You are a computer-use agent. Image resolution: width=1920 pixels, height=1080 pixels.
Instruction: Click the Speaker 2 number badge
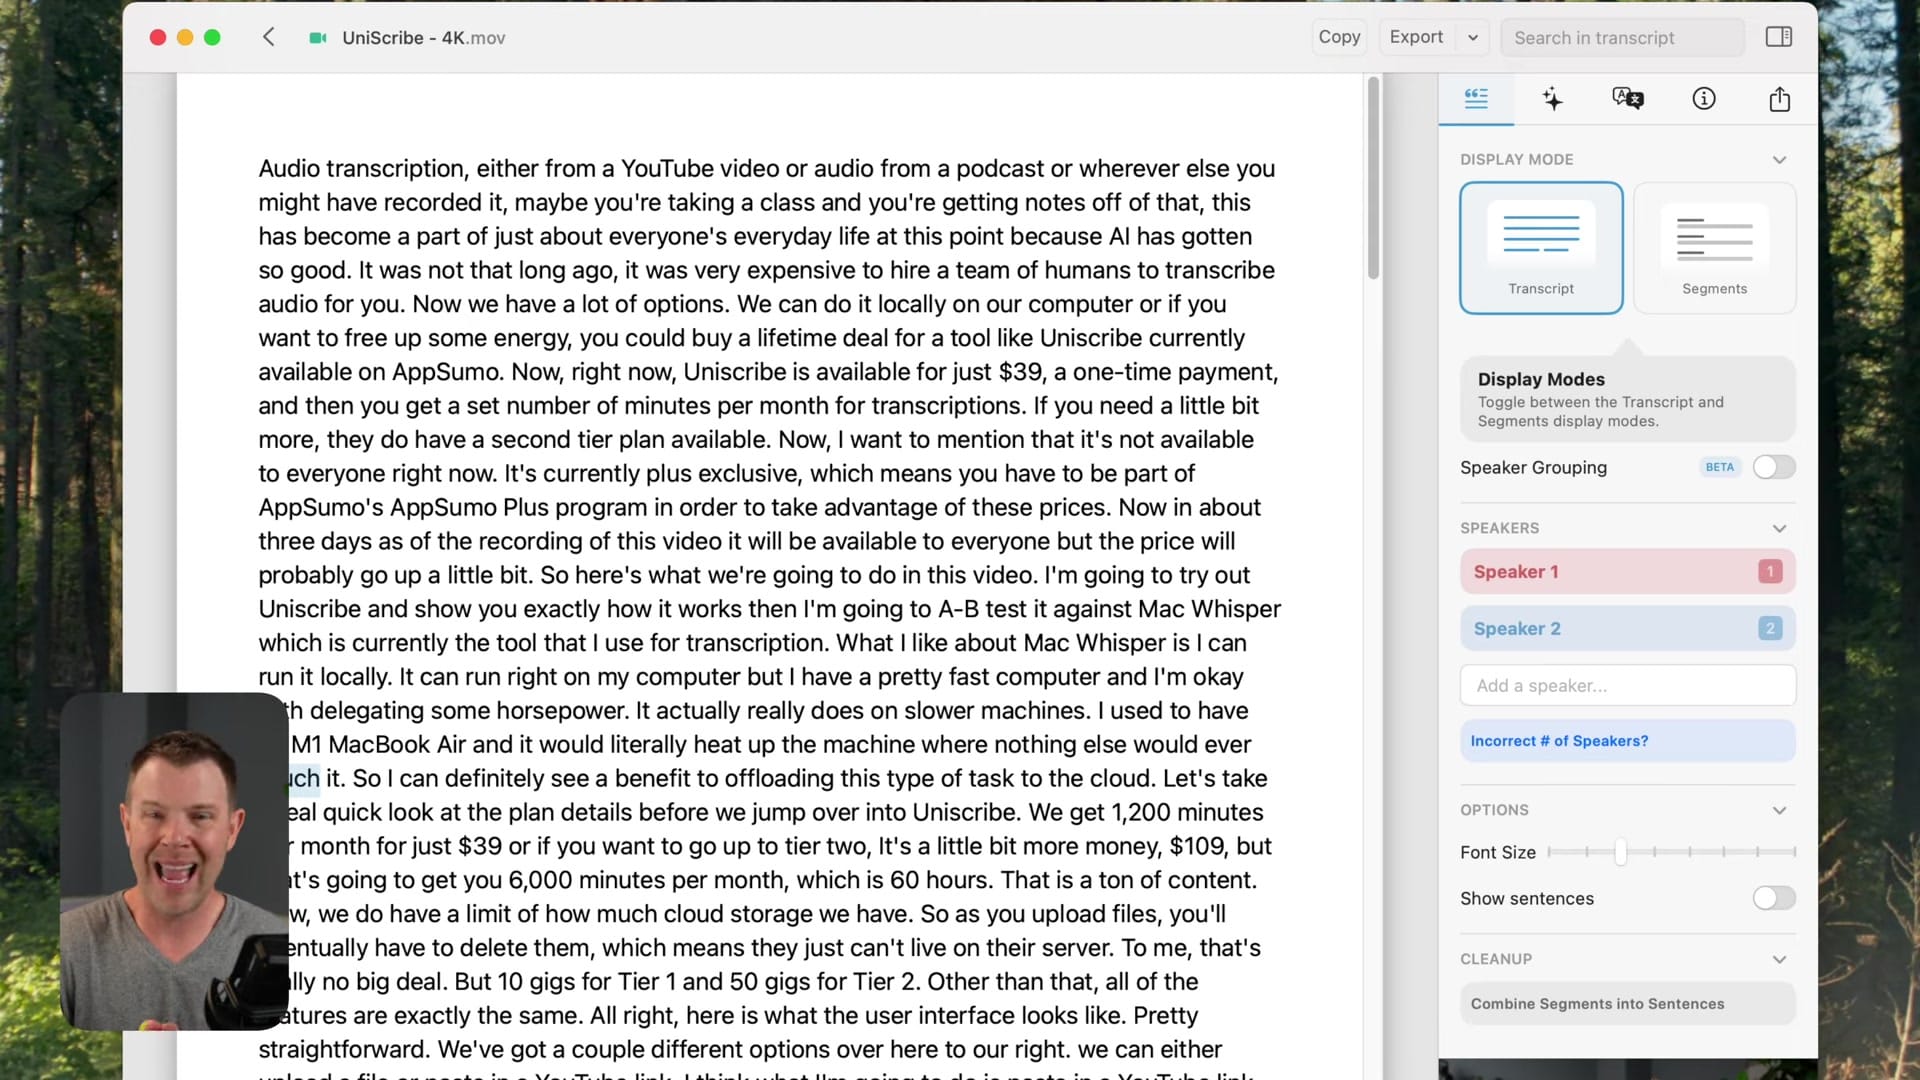[x=1770, y=628]
